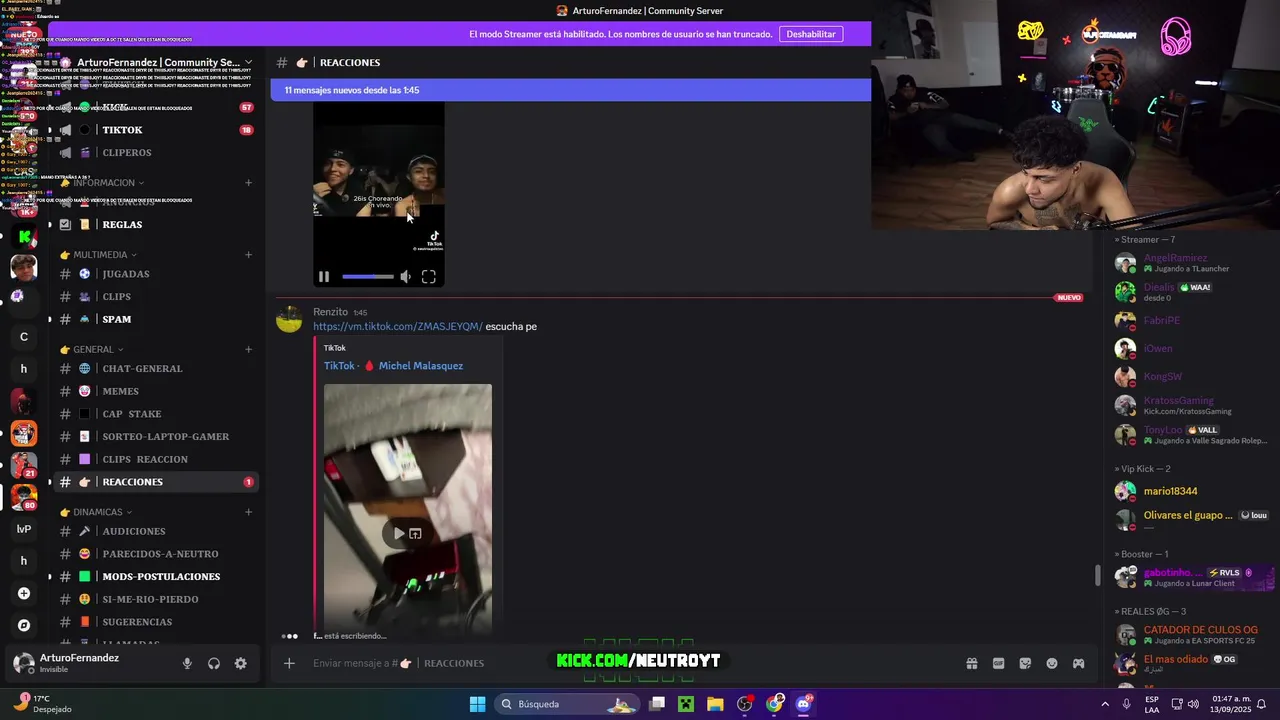1280x720 pixels.
Task: Open the TIKTOK channel
Action: (x=156, y=130)
